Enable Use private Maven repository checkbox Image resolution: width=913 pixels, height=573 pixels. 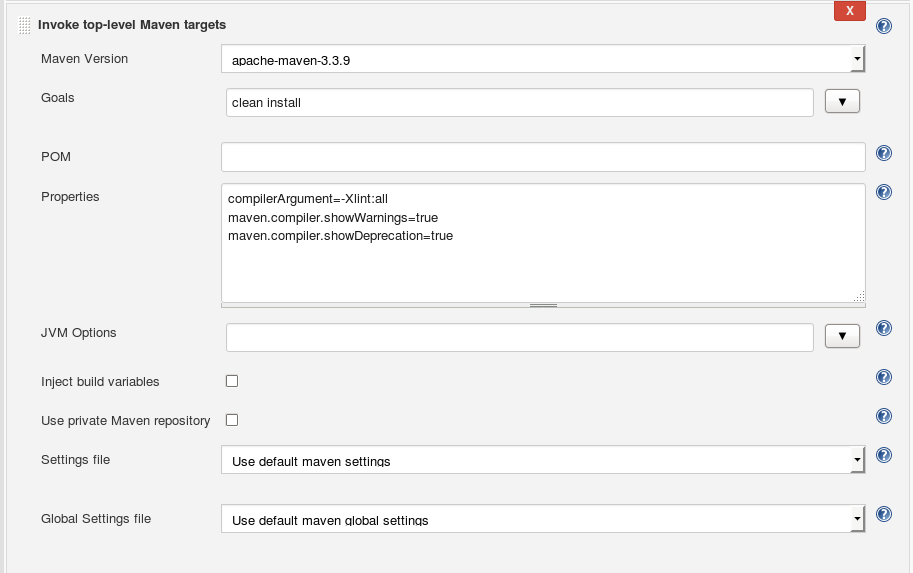[232, 420]
